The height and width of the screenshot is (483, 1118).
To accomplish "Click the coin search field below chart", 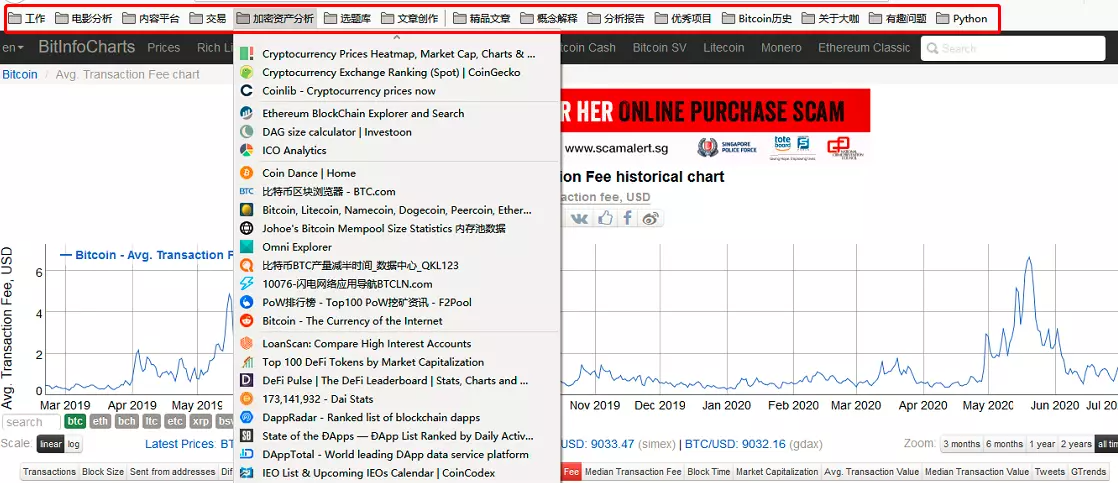I will (30, 422).
